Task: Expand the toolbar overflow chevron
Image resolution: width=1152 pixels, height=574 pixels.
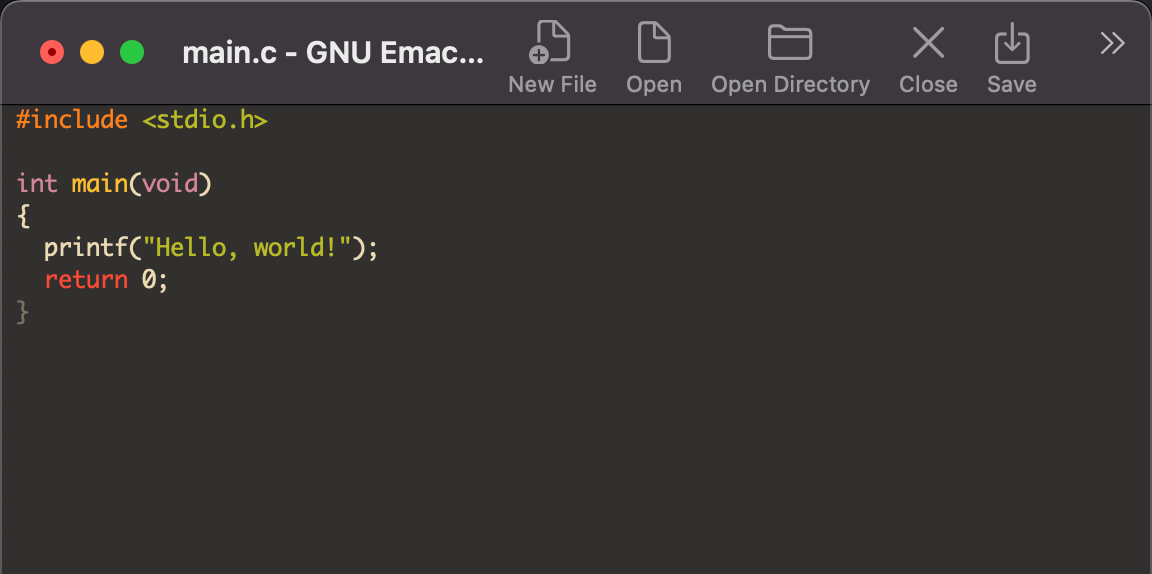Action: coord(1112,43)
